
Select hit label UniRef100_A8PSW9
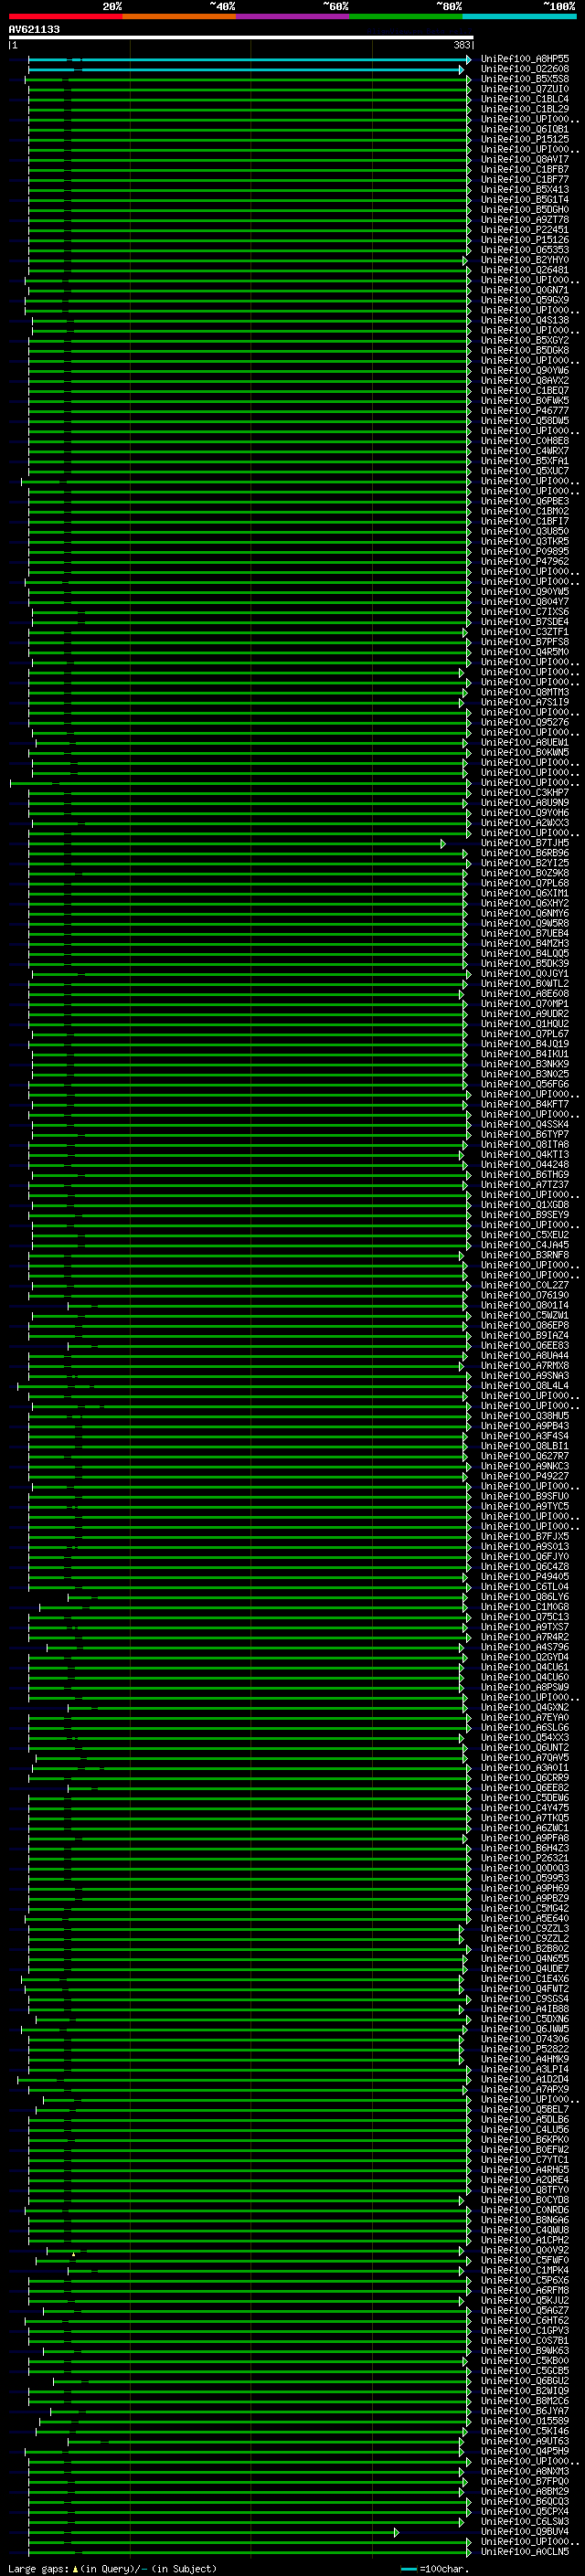525,1687
